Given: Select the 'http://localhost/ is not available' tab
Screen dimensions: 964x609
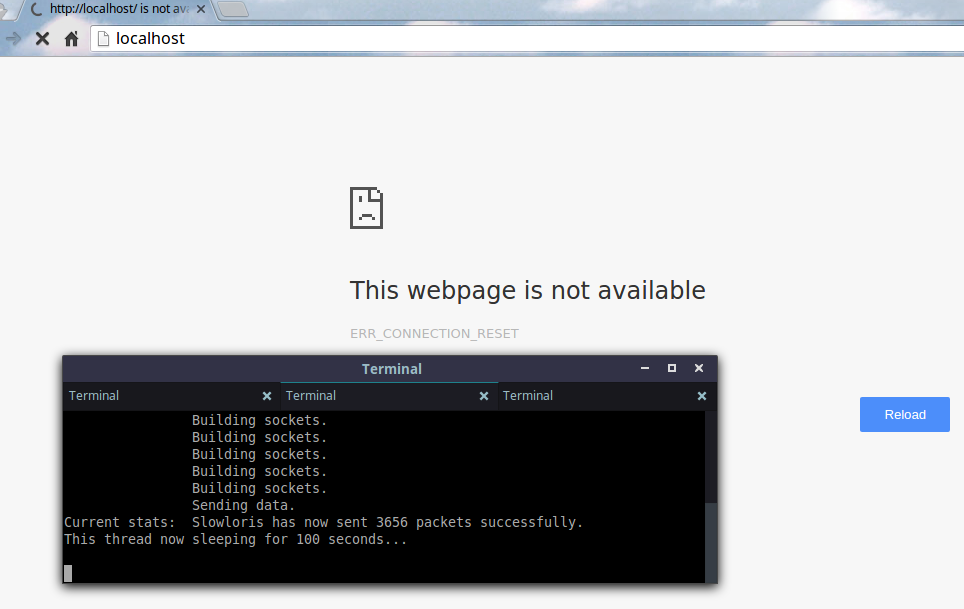Looking at the screenshot, I should pos(118,9).
